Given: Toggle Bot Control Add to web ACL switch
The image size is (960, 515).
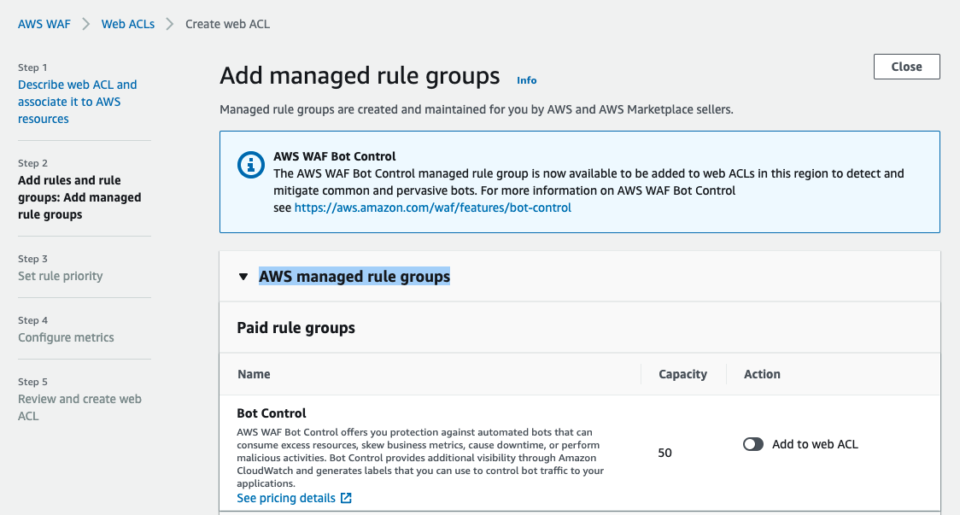Looking at the screenshot, I should coord(753,444).
